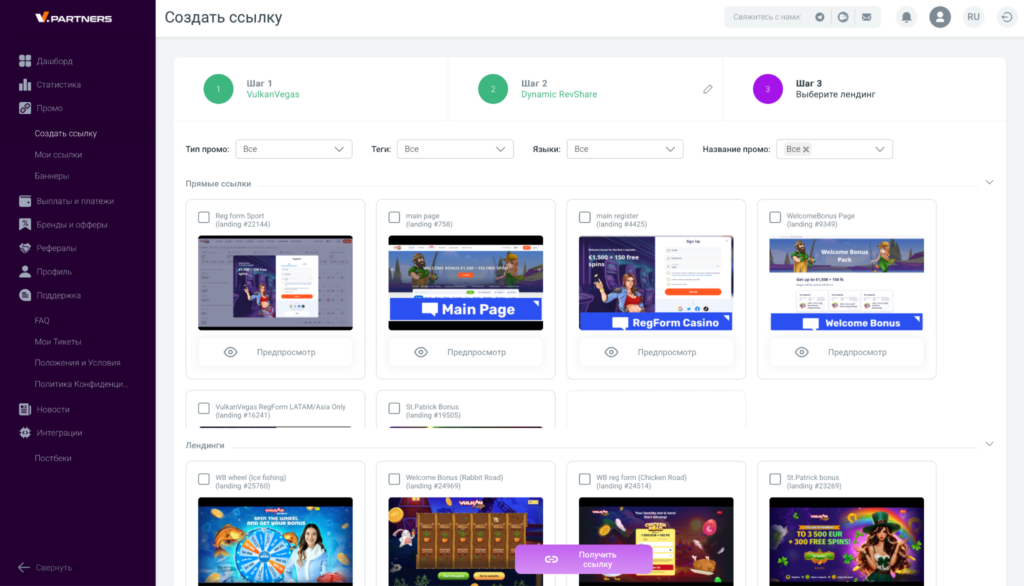Image resolution: width=1024 pixels, height=586 pixels.
Task: Preview the main page landing
Action: [466, 352]
